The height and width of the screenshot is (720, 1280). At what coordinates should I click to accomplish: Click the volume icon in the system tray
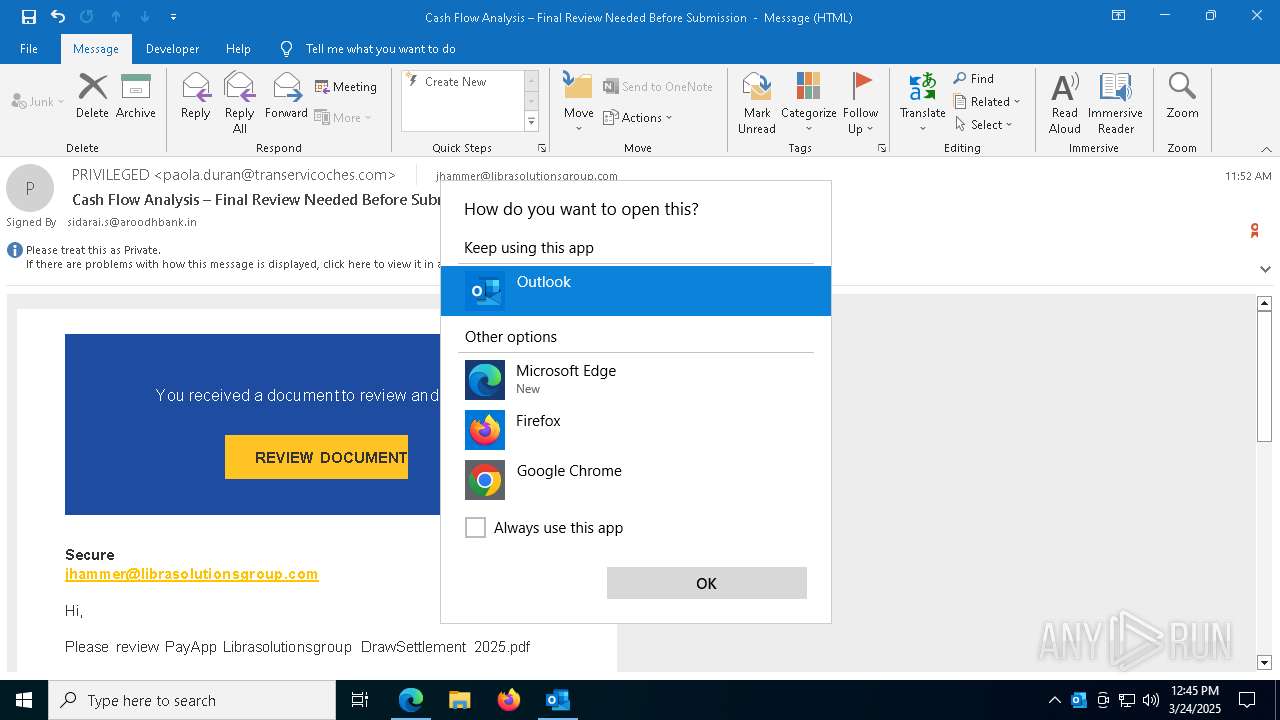coord(1151,700)
